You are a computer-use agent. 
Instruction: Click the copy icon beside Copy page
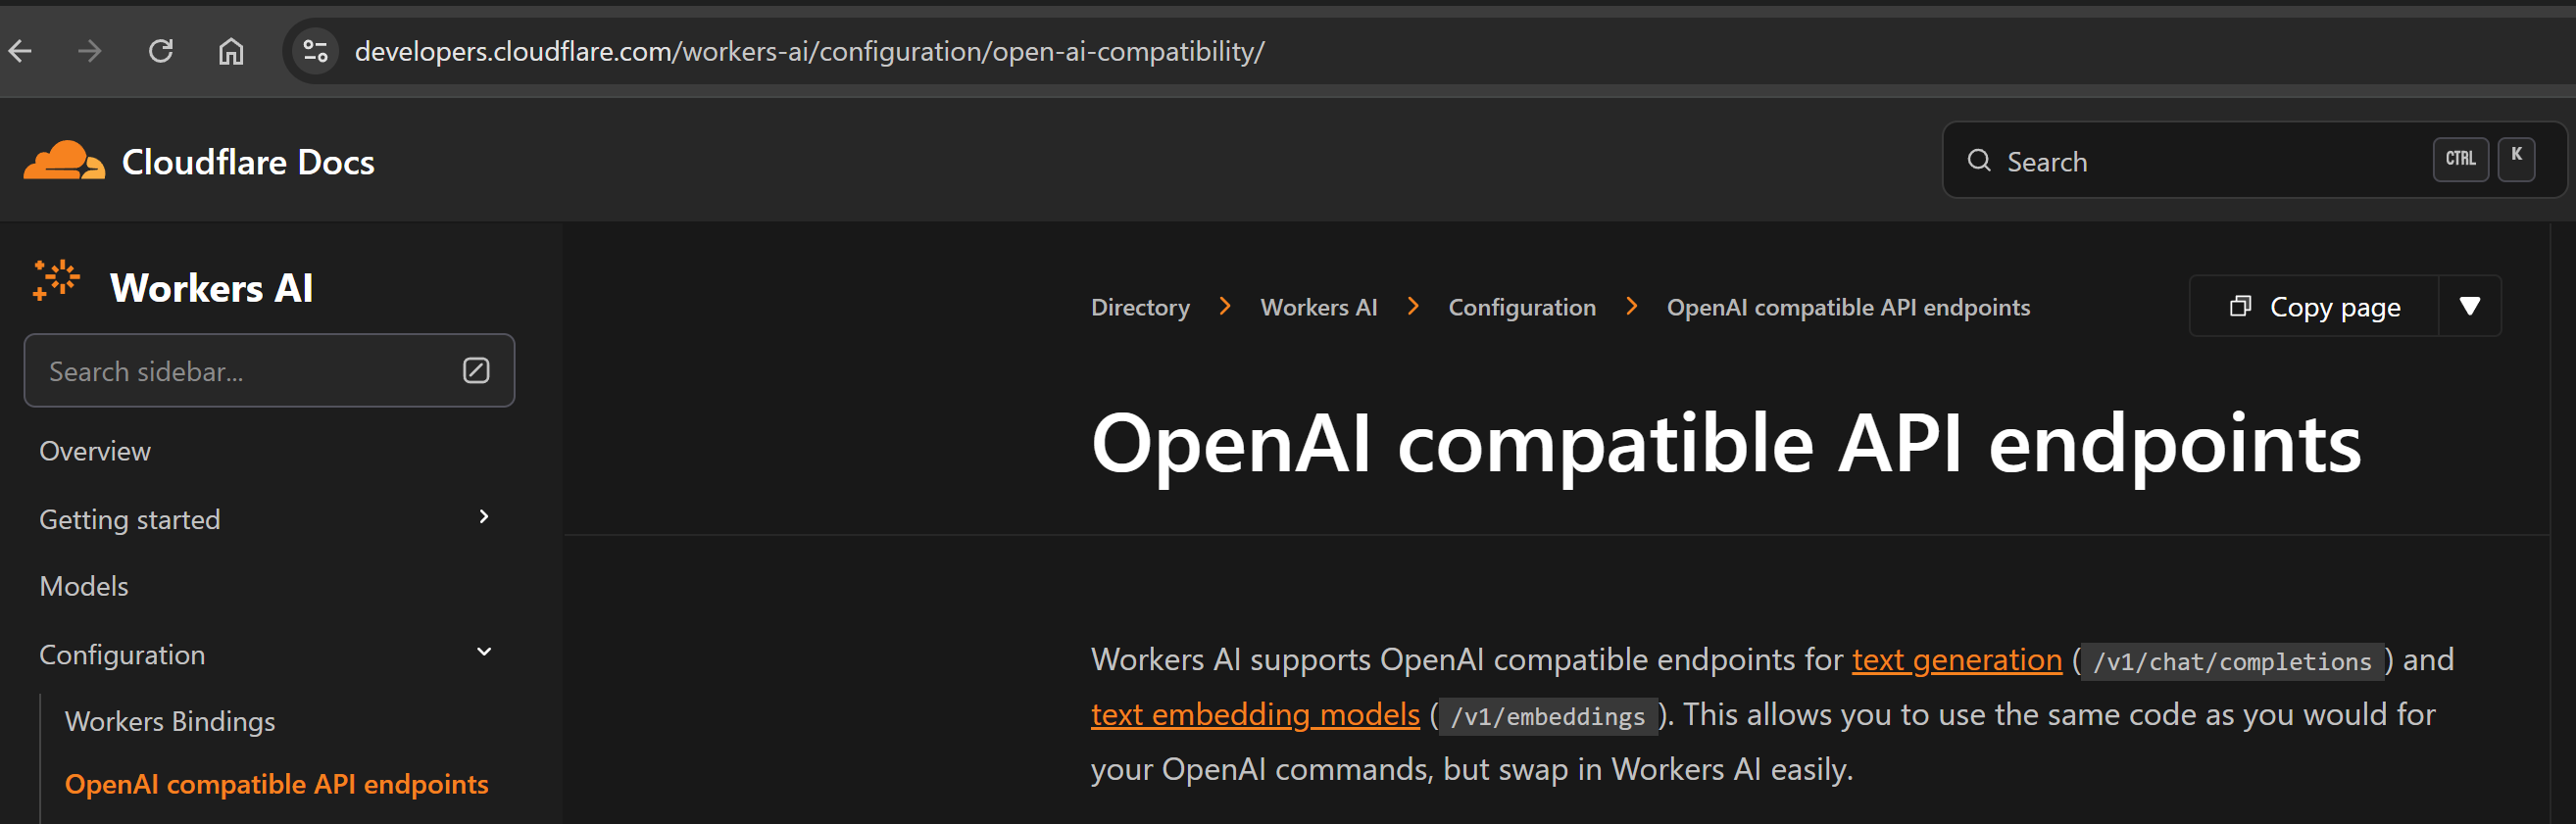(2241, 306)
